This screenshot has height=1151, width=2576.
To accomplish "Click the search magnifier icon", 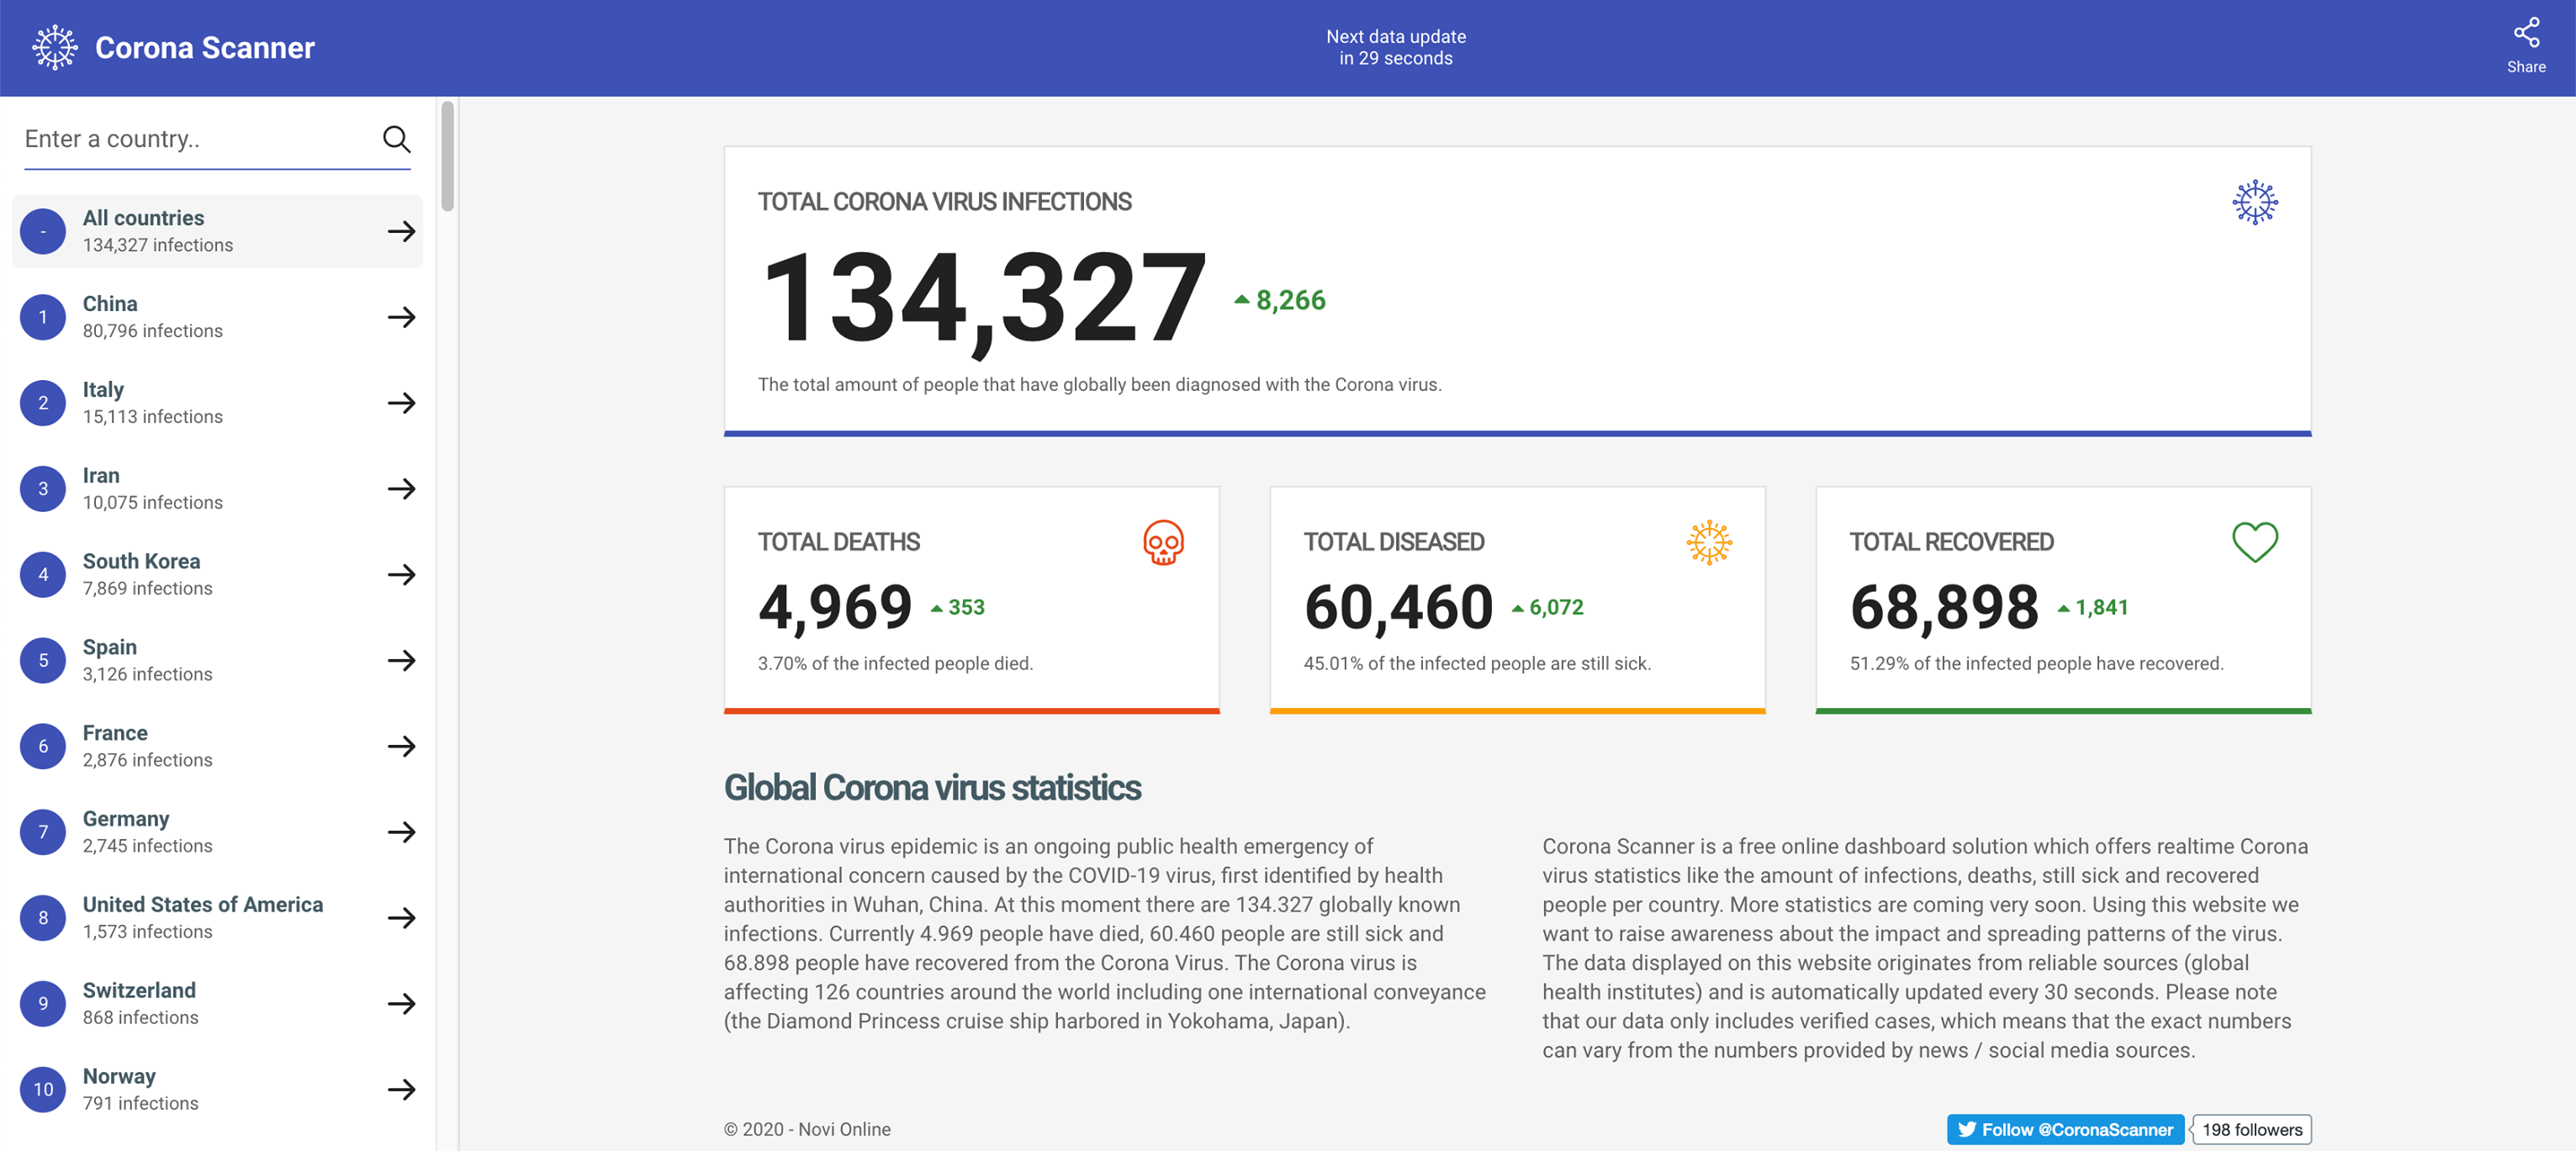I will [x=397, y=139].
